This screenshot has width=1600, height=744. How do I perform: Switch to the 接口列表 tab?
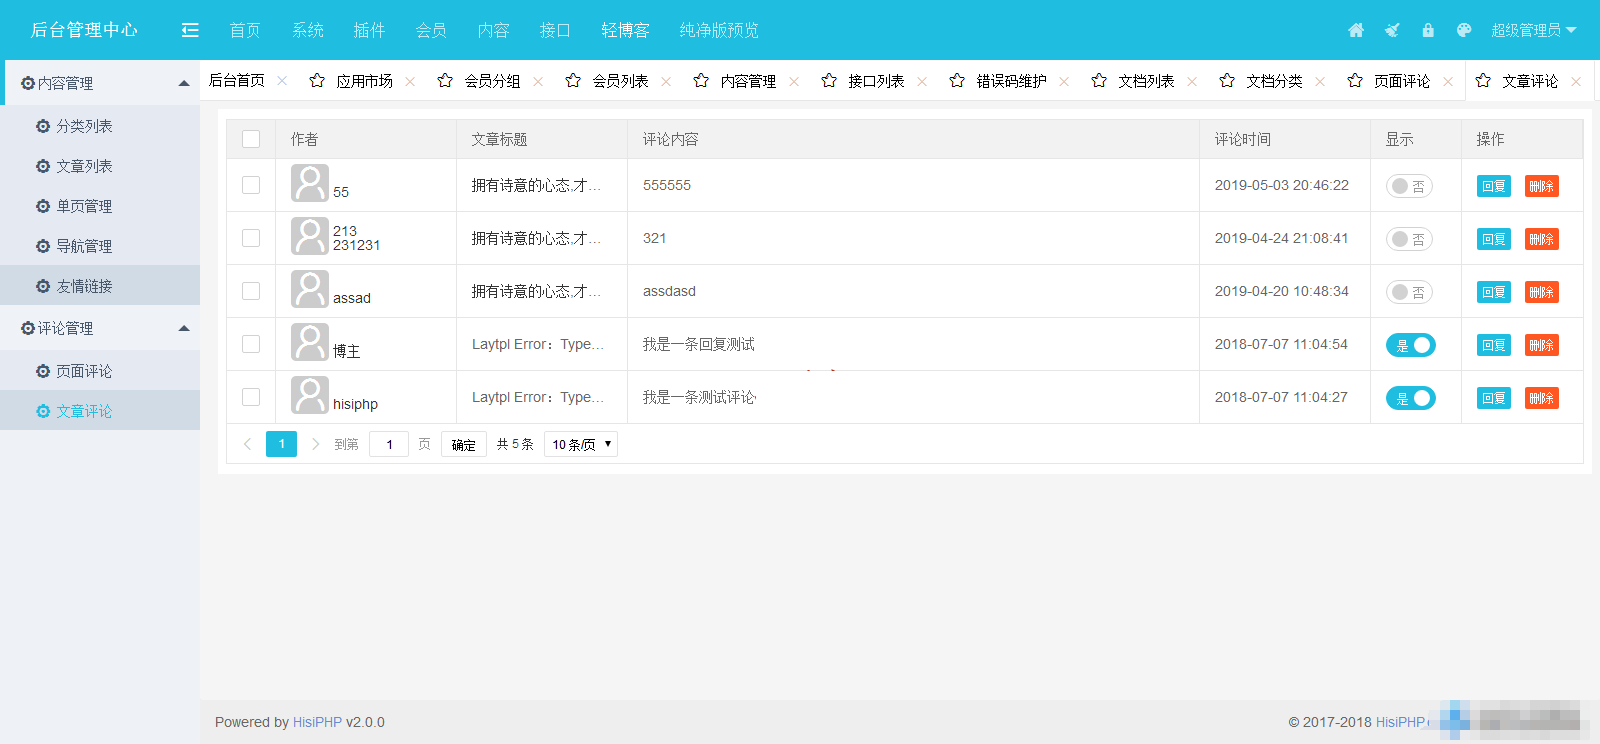[876, 81]
